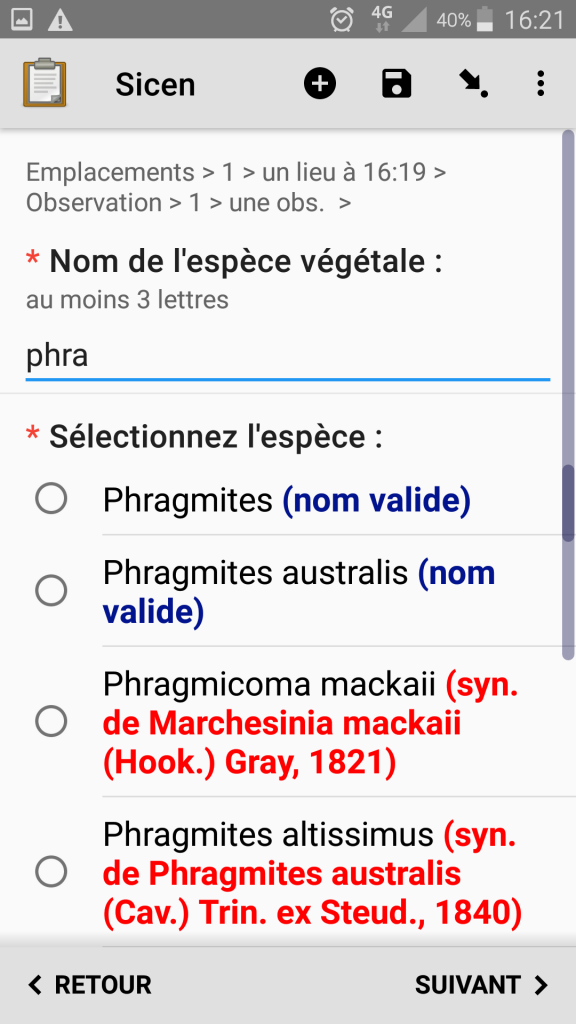Choose Phragmites altissimus radio option
The image size is (576, 1024).
[x=51, y=872]
